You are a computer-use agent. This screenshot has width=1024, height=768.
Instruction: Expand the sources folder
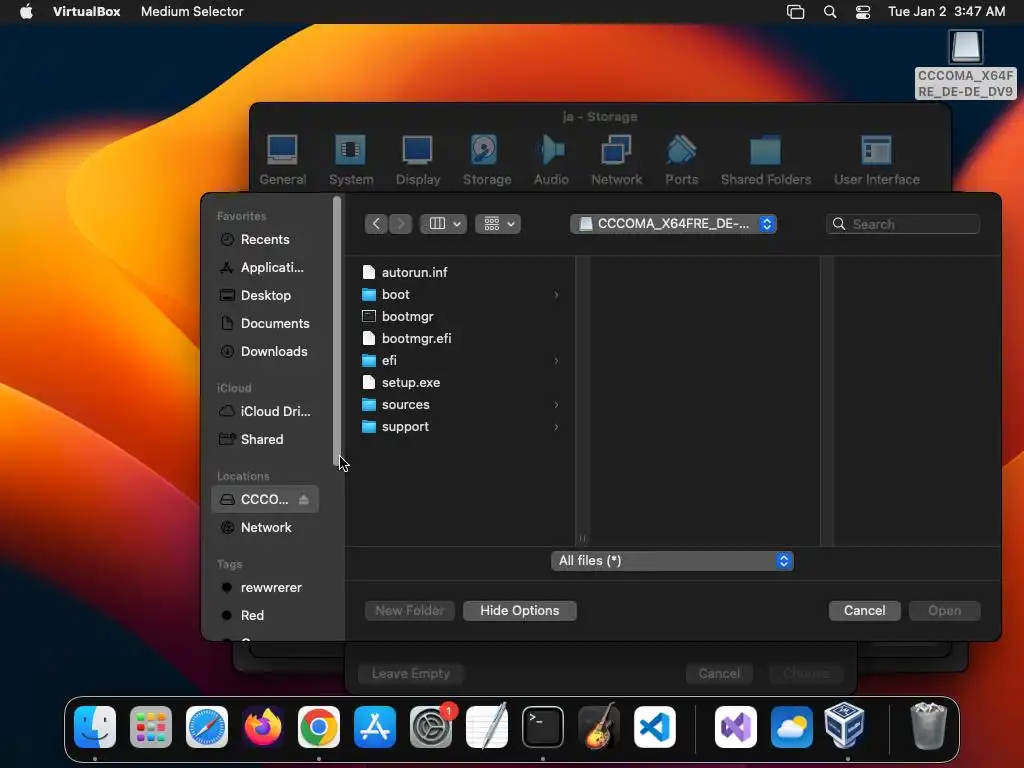556,405
